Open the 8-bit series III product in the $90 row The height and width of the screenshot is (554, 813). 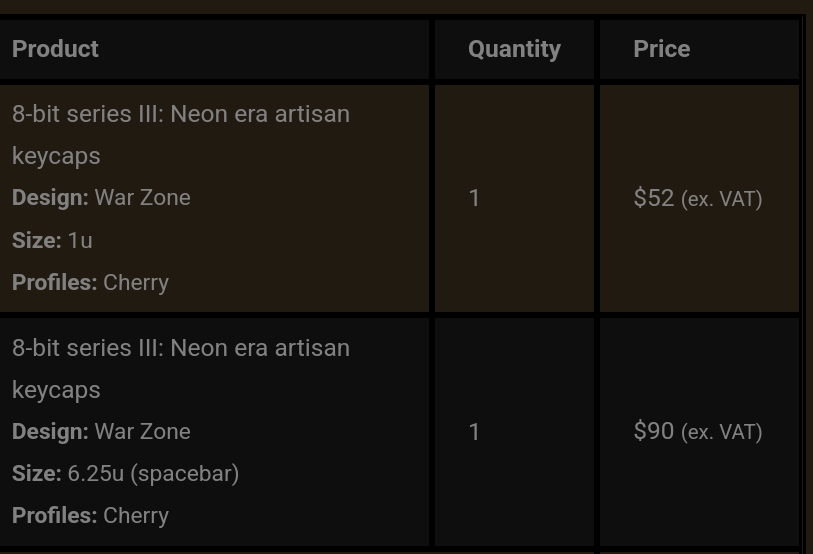coord(181,348)
